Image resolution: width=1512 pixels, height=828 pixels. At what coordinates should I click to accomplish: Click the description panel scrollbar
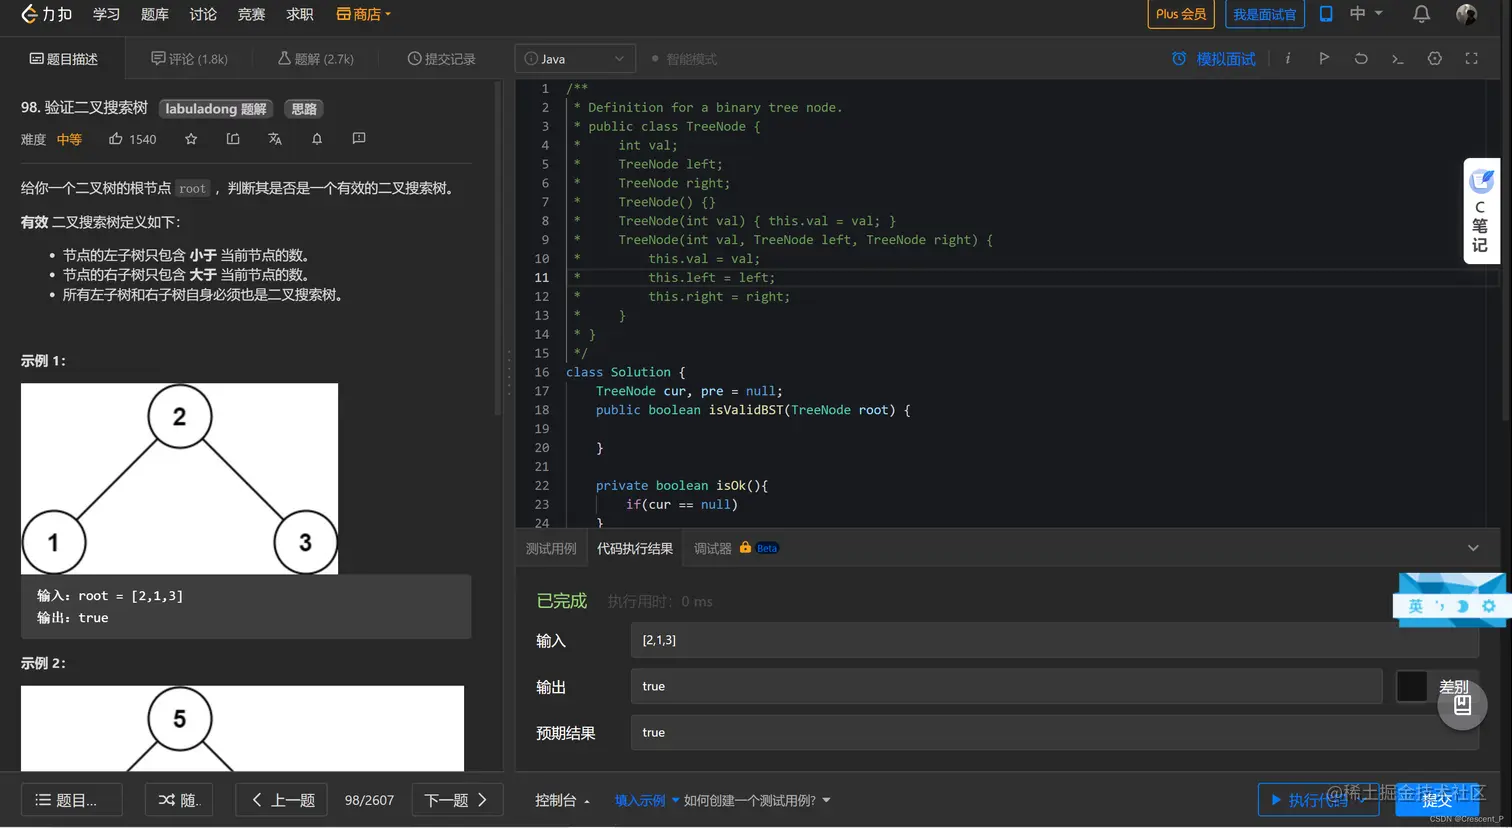coord(498,250)
